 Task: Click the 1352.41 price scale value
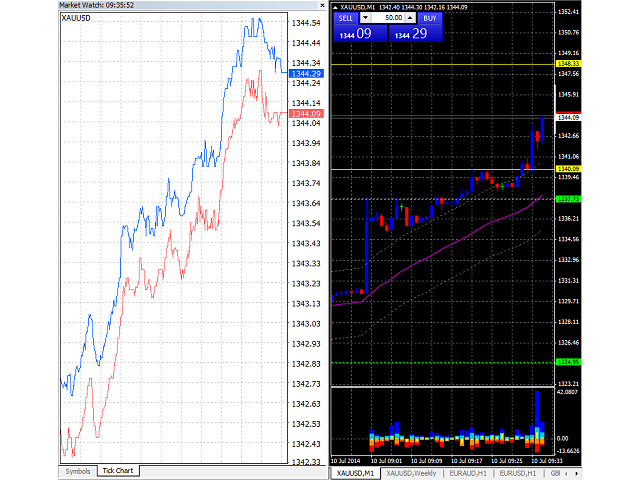[x=568, y=12]
